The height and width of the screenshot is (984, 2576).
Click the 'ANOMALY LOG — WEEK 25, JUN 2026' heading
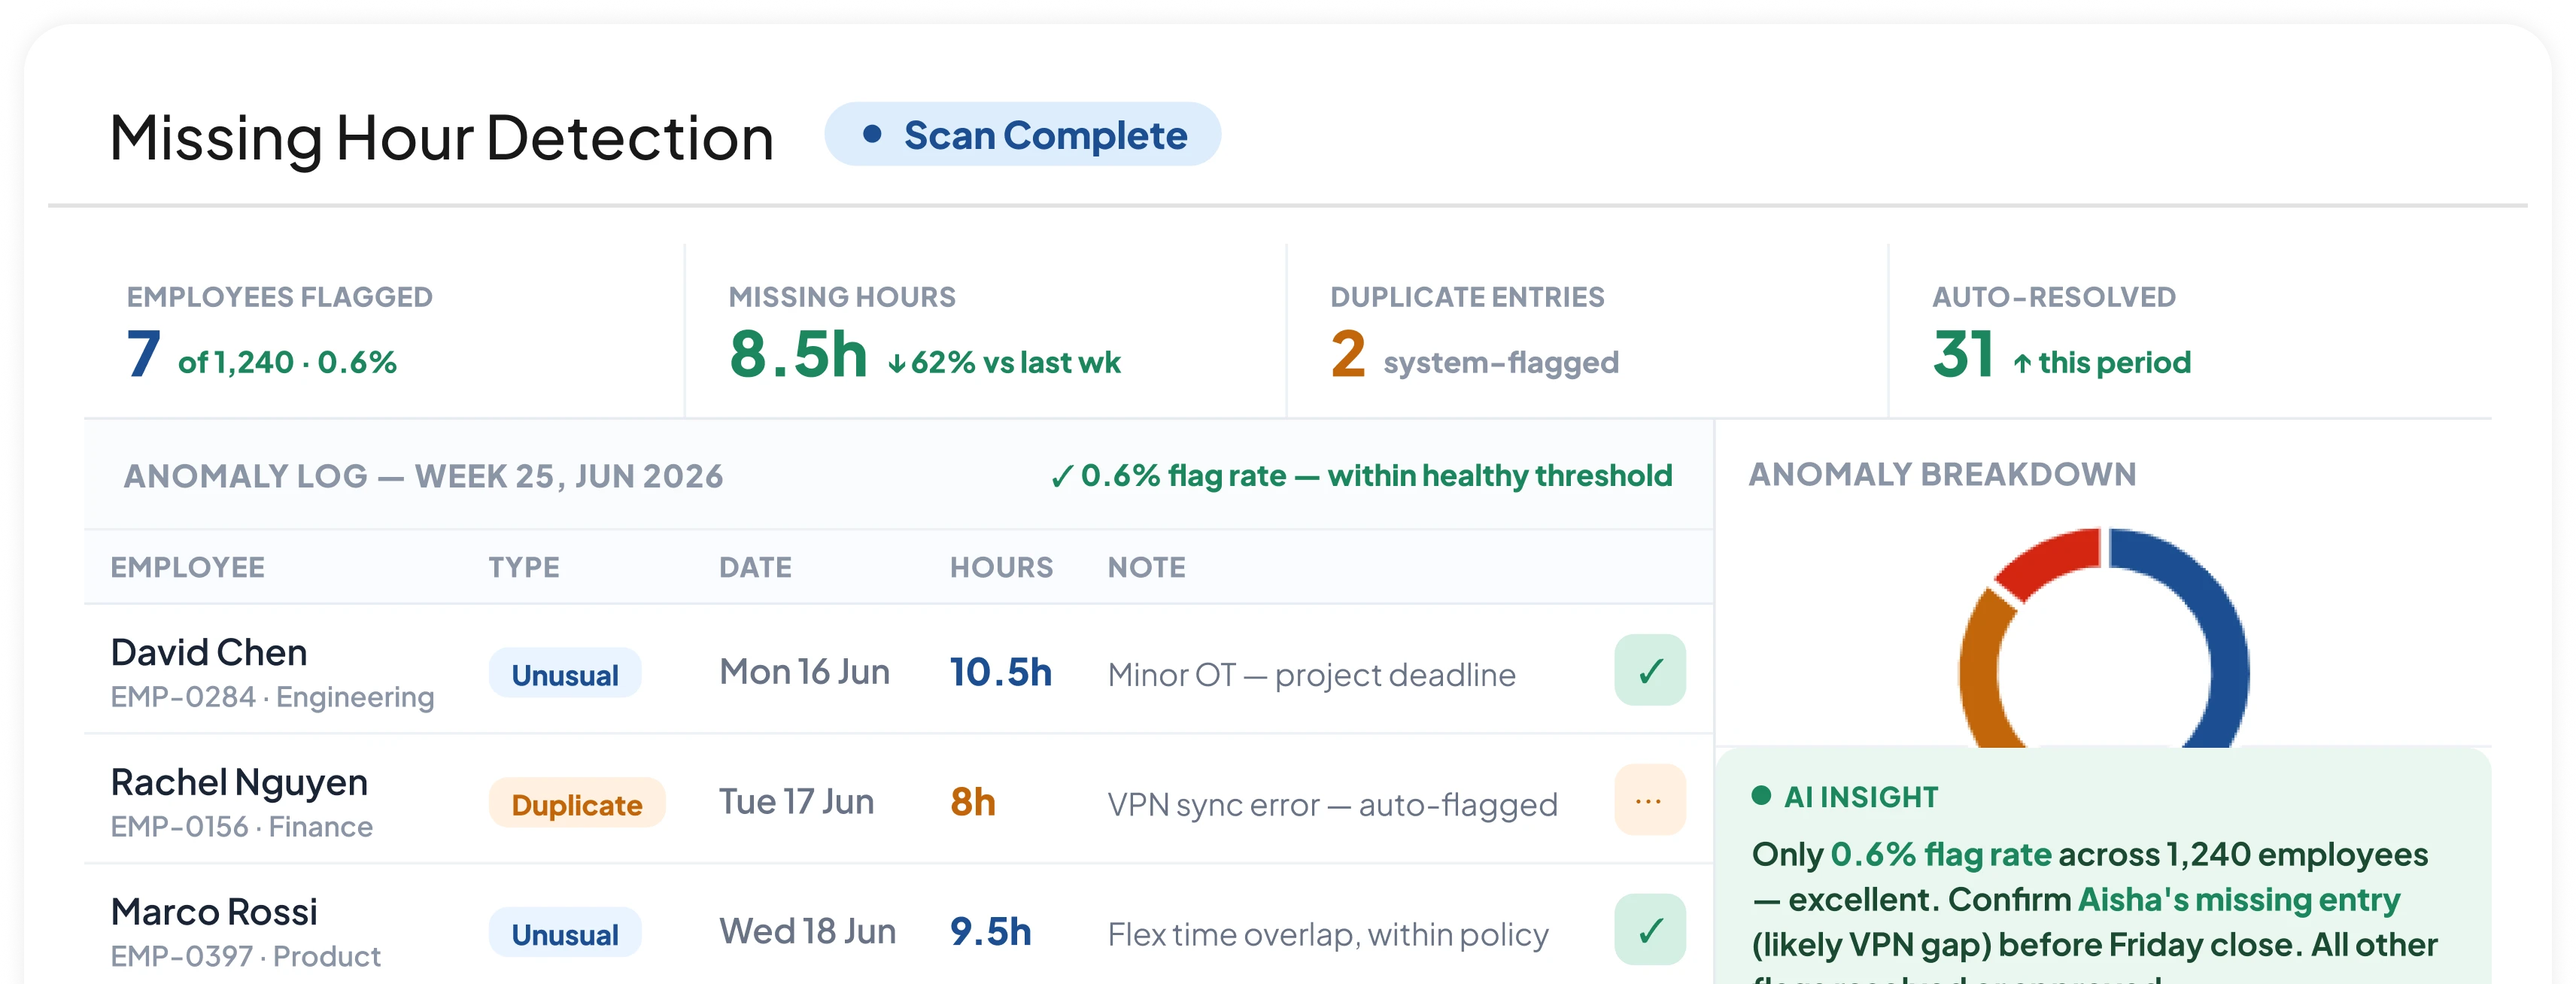423,476
